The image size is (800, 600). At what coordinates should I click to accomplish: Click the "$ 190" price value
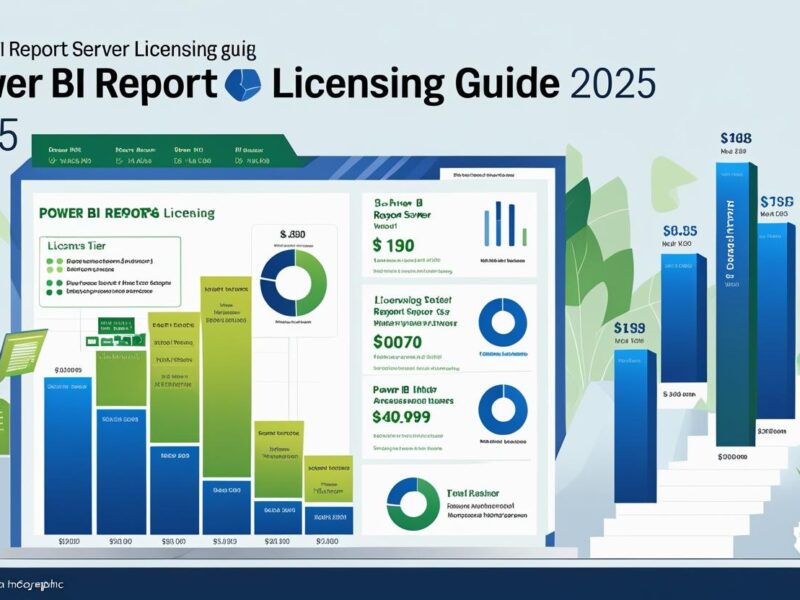click(392, 244)
